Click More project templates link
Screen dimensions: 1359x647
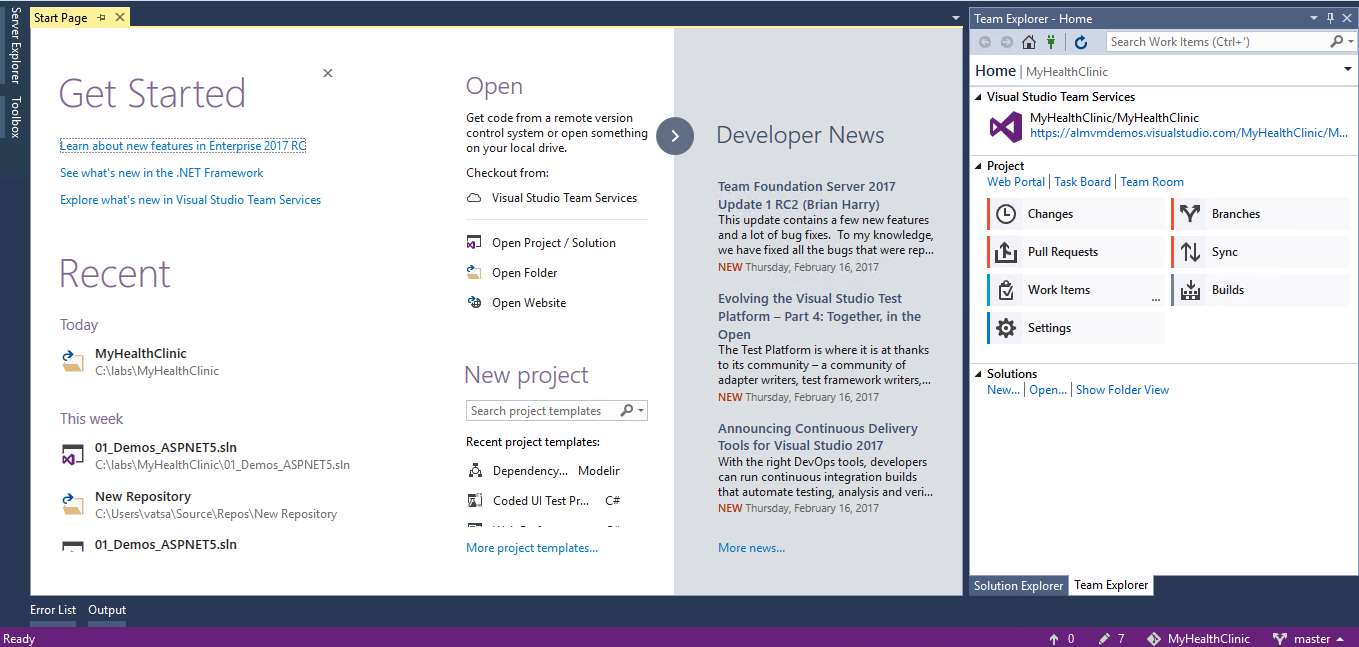pos(532,548)
